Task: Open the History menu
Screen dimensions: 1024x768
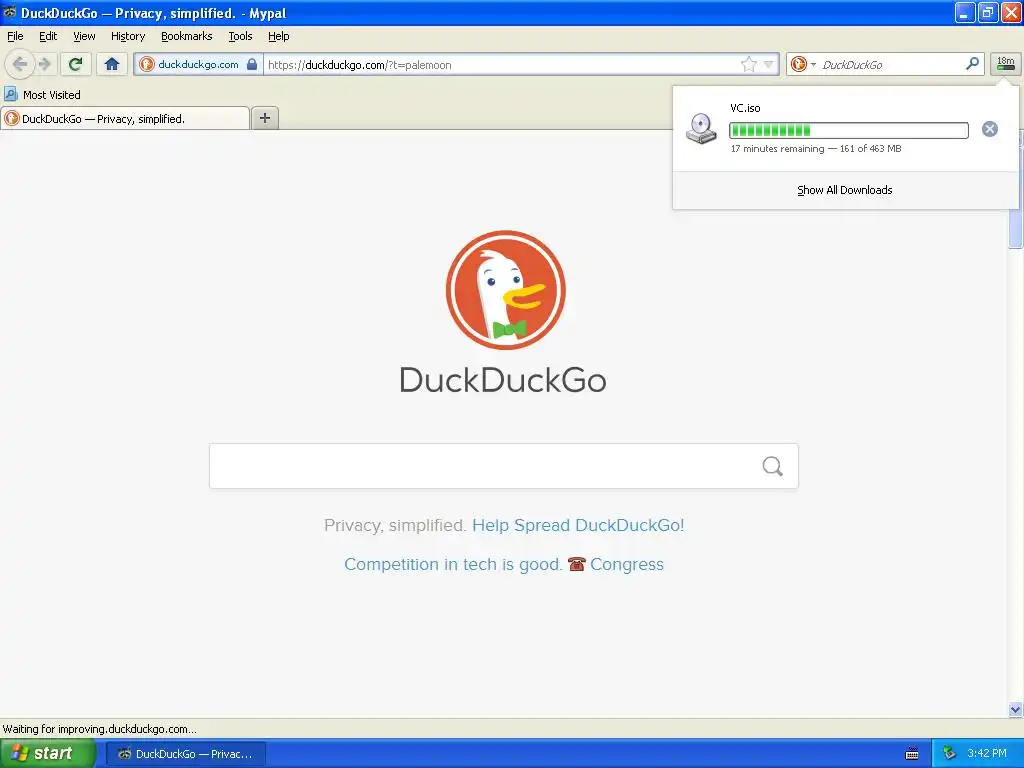Action: [128, 36]
